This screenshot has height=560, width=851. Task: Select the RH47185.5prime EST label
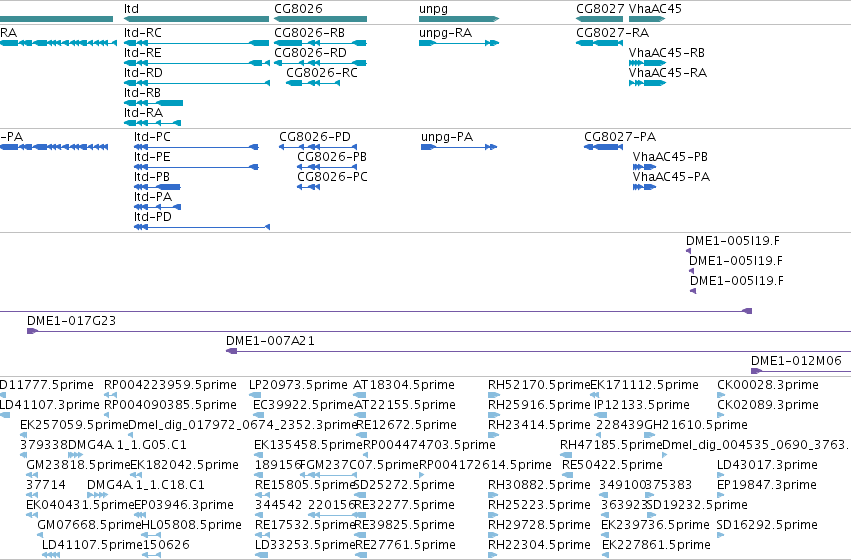click(611, 446)
